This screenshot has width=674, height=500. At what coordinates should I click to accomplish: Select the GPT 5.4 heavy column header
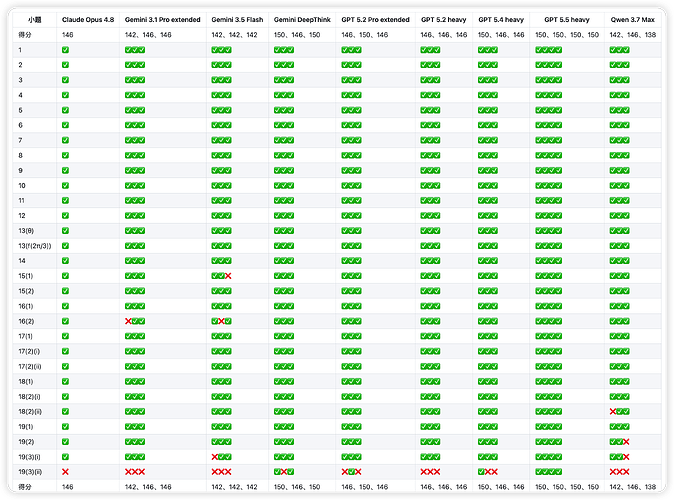pyautogui.click(x=501, y=20)
